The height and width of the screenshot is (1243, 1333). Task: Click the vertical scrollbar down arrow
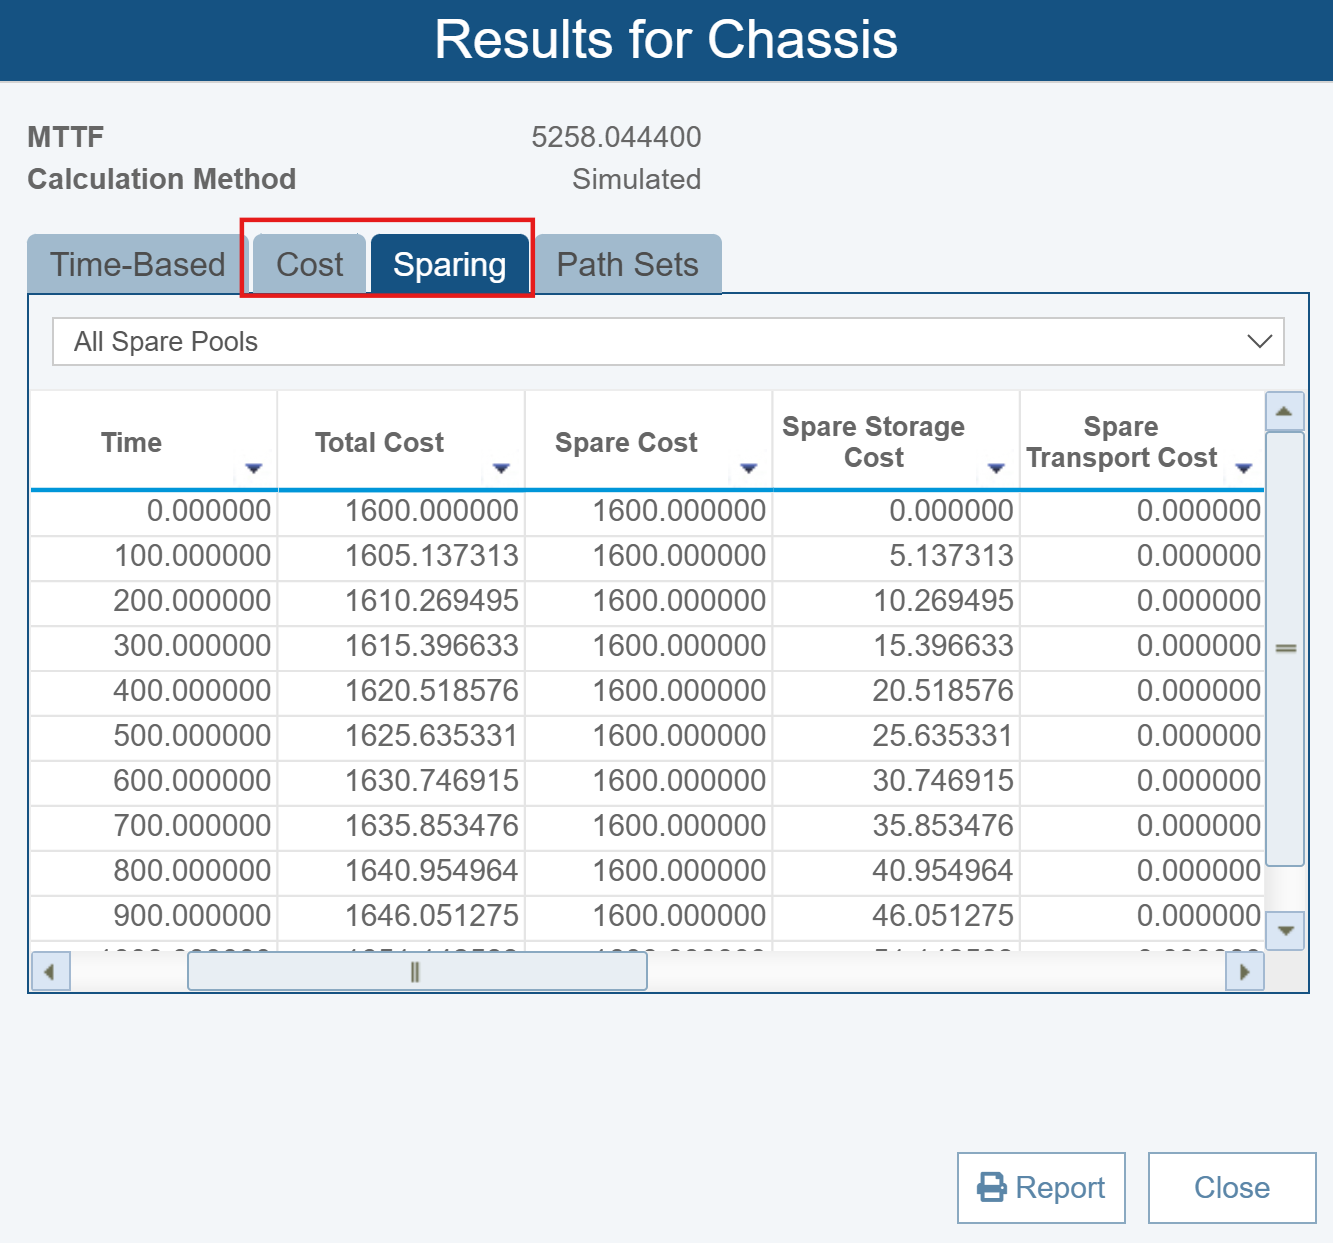pyautogui.click(x=1284, y=930)
